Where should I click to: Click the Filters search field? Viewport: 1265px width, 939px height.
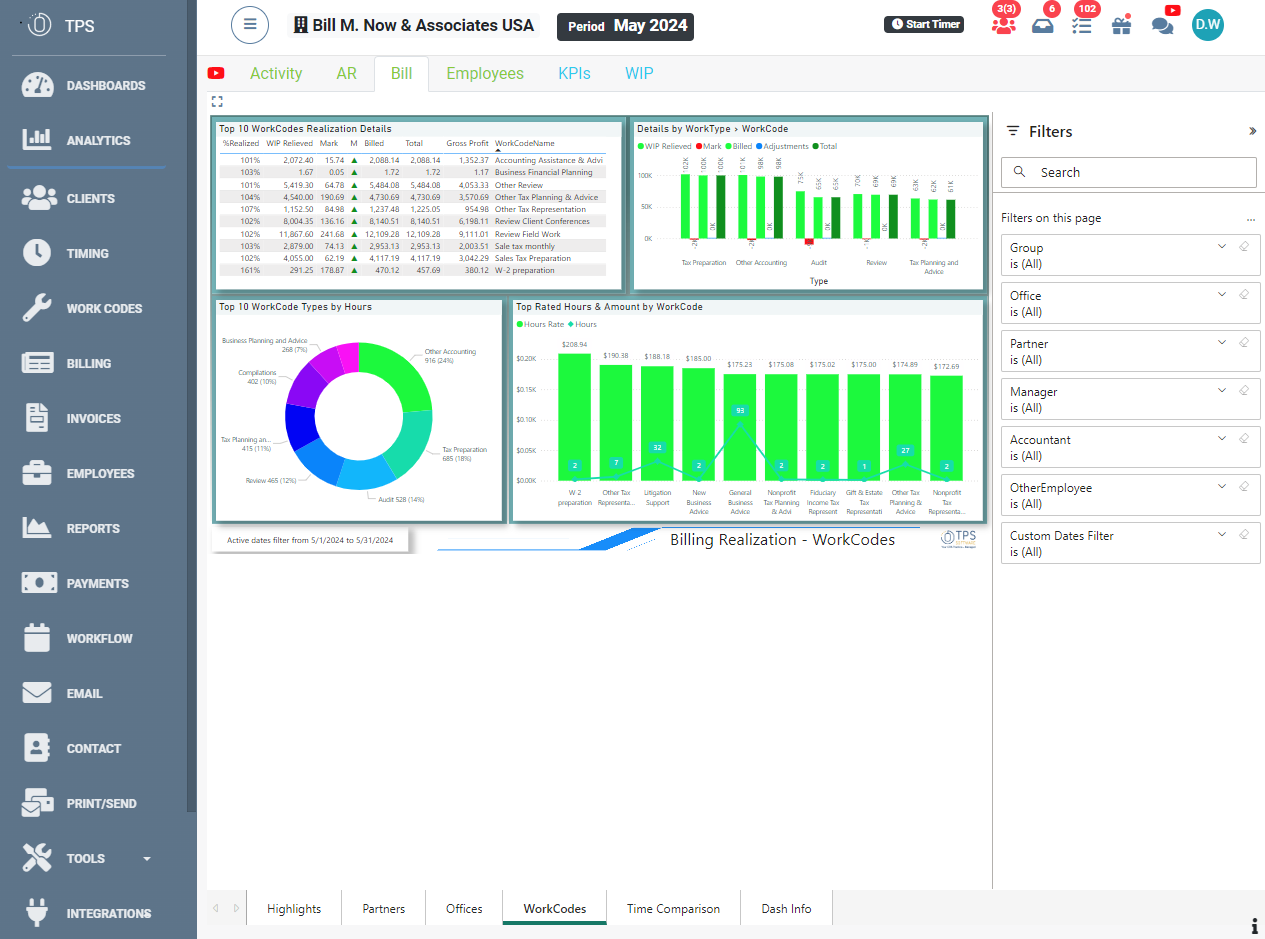[x=1129, y=172]
